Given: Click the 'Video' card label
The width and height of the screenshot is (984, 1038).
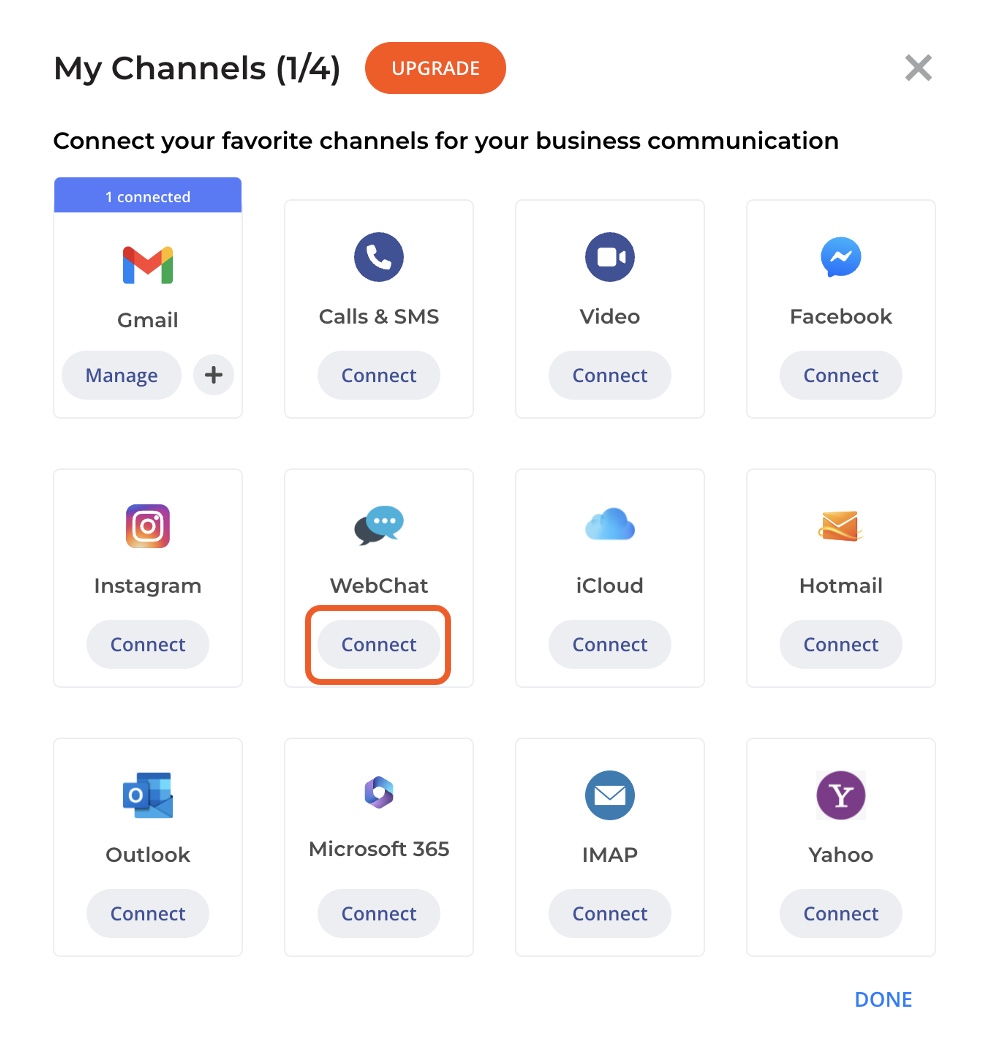Looking at the screenshot, I should coord(610,316).
